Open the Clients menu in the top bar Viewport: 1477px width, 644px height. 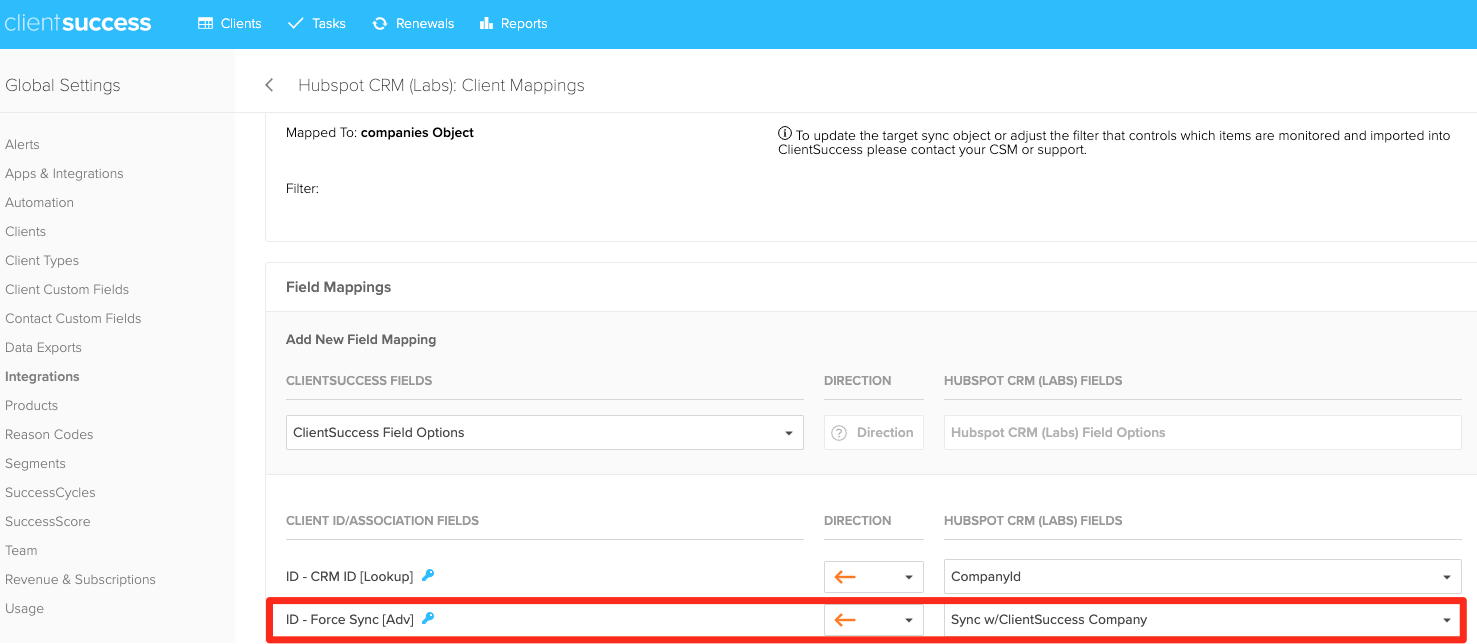click(x=230, y=23)
